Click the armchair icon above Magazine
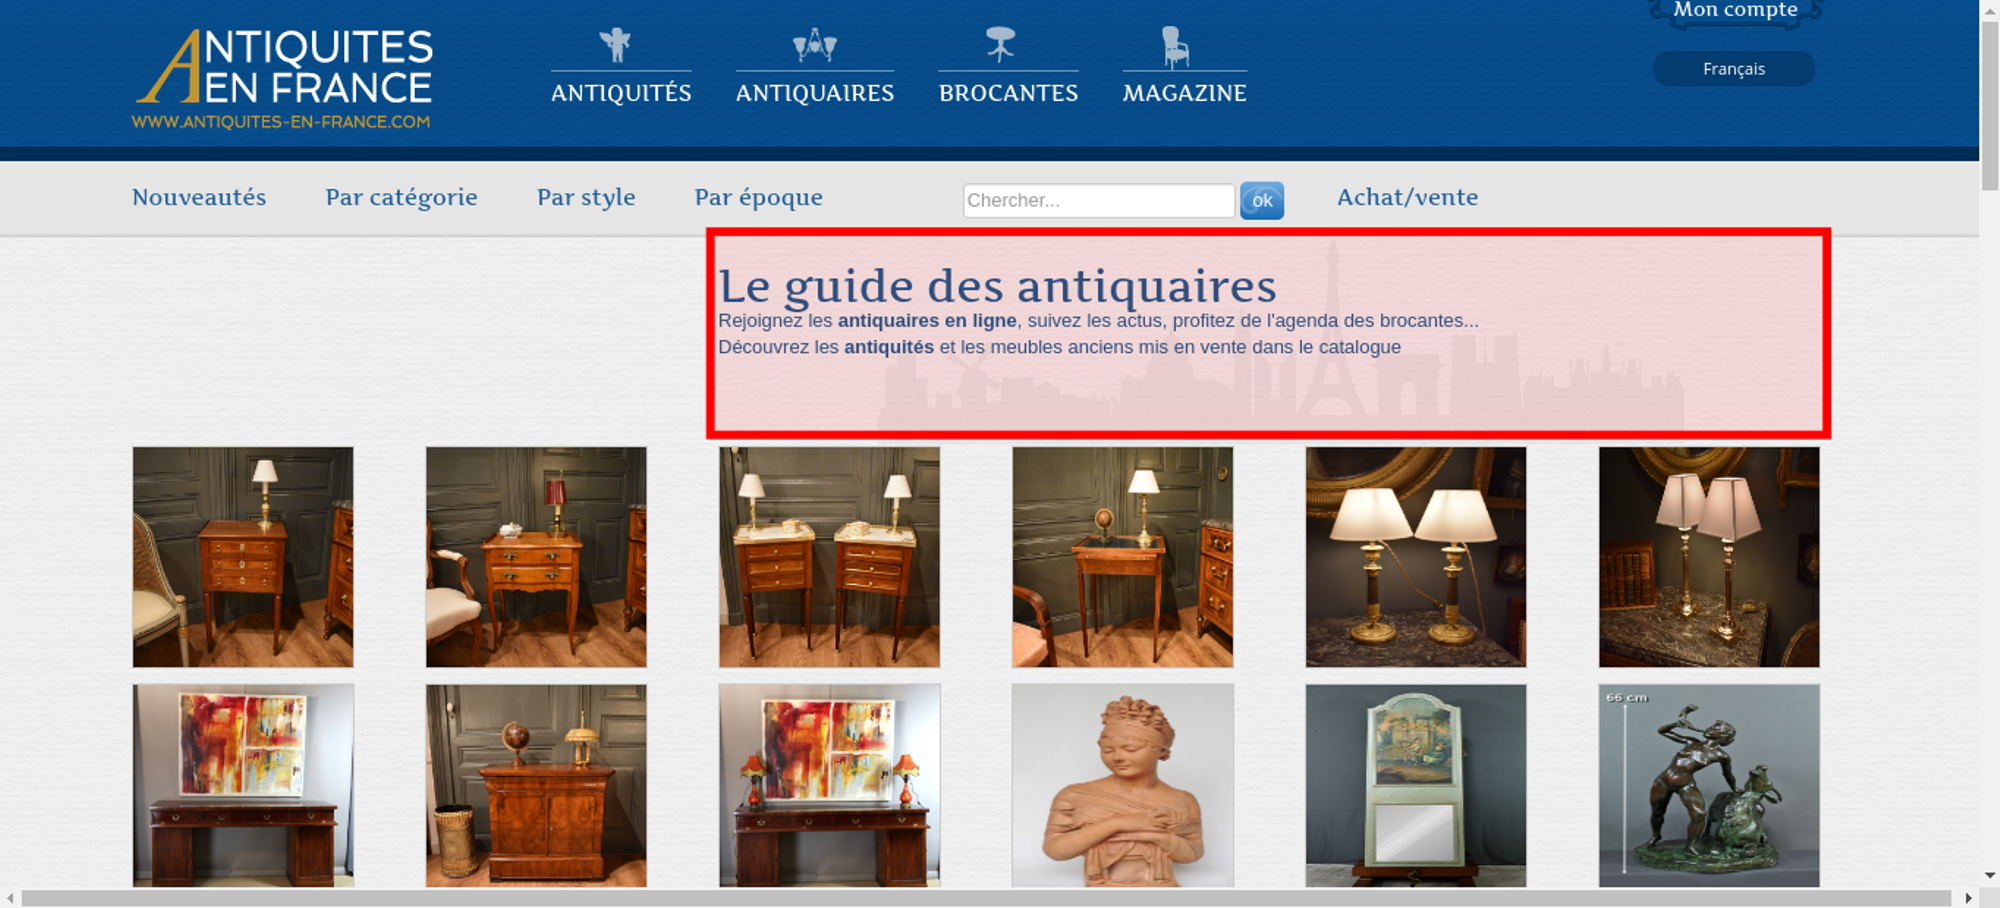This screenshot has height=908, width=2000. (1175, 47)
